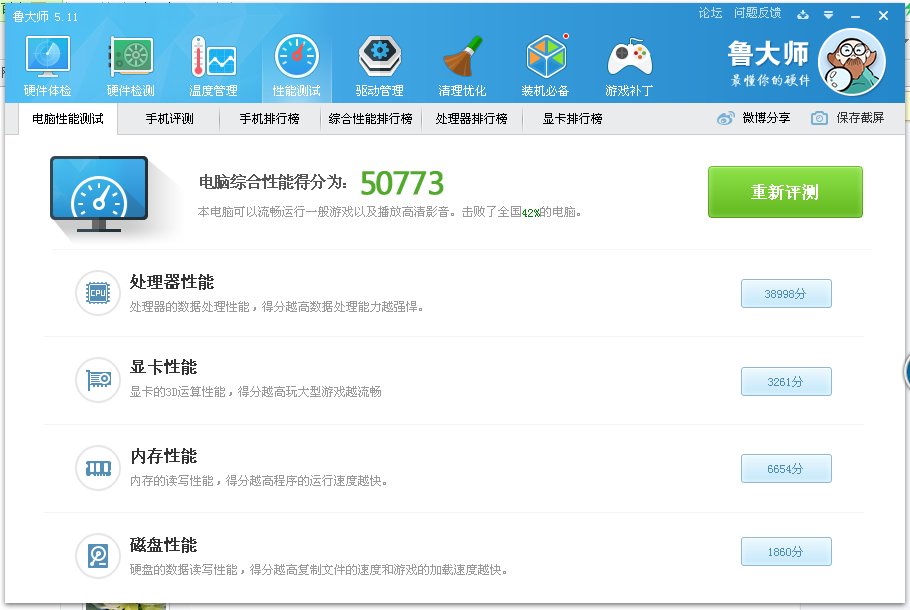Screen dimensions: 910x610
Task: Click the 磁盘性能 heading
Action: click(164, 545)
